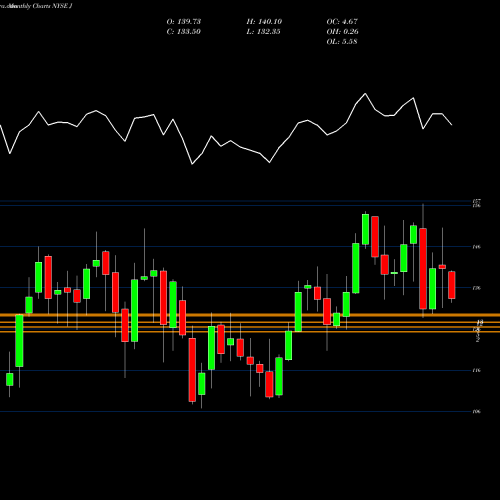Click the 106 price axis label
This screenshot has width=500, height=500.
coord(477,412)
